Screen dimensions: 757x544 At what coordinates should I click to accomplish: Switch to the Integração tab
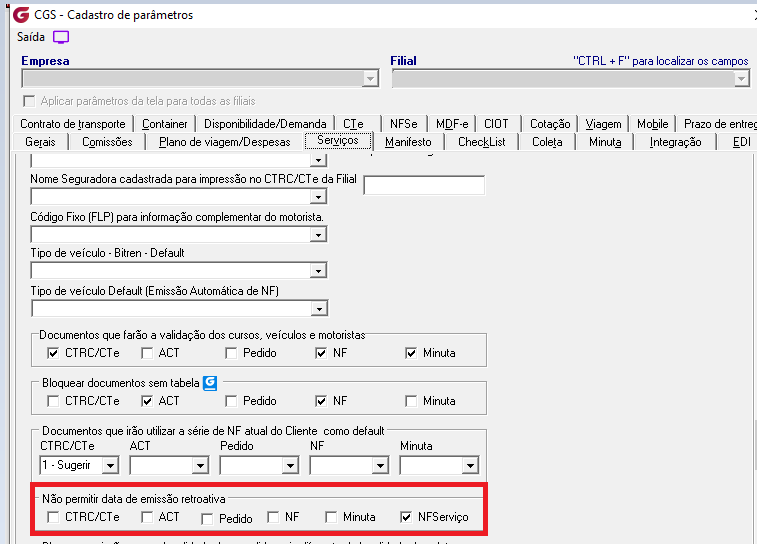pyautogui.click(x=675, y=142)
